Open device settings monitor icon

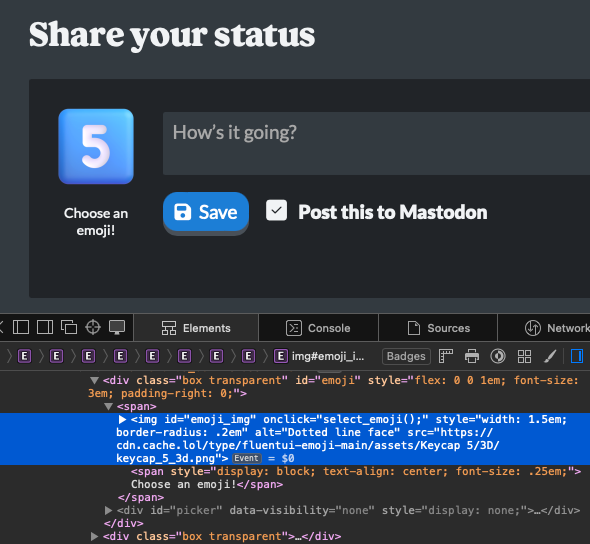[117, 327]
